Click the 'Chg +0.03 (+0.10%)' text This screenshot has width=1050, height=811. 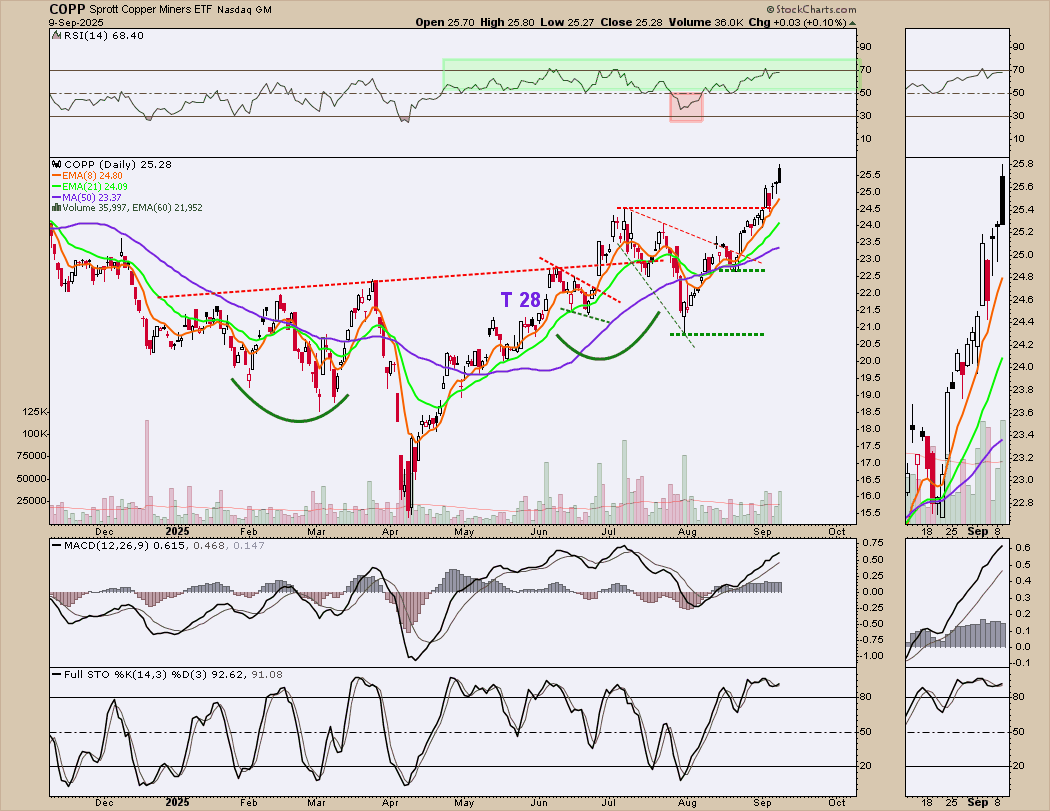click(798, 22)
